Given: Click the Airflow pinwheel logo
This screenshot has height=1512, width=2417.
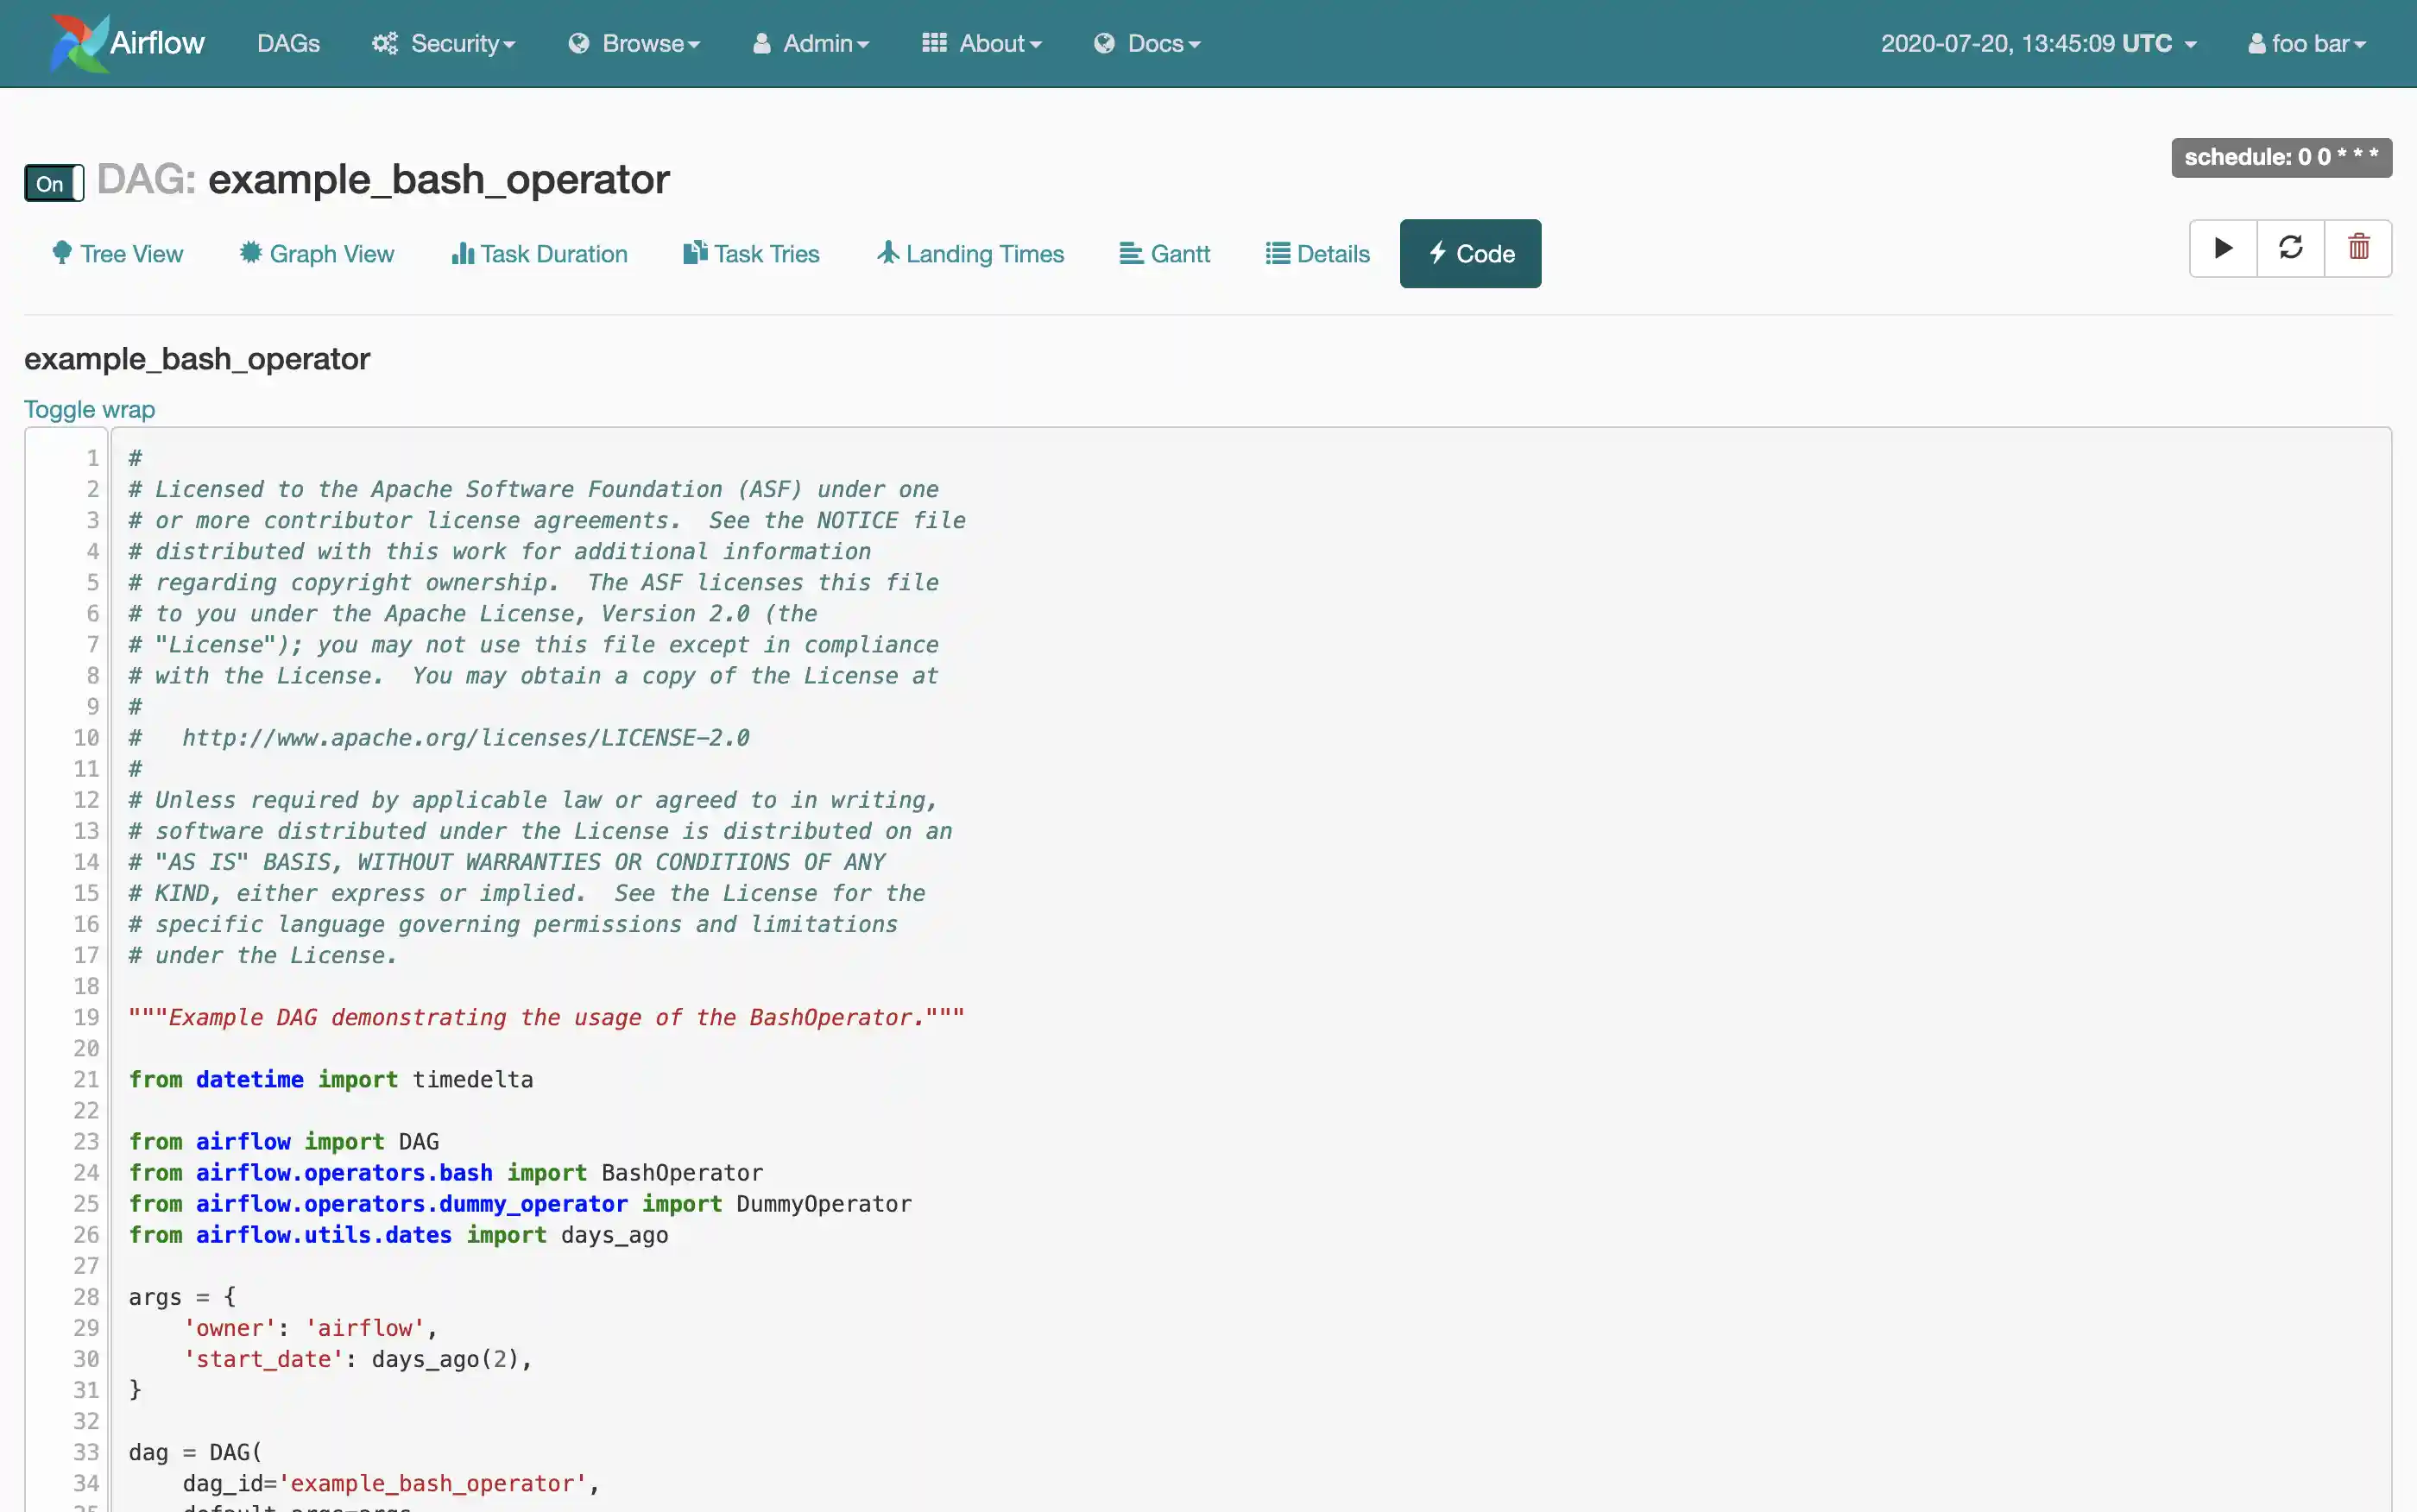Looking at the screenshot, I should (x=79, y=43).
